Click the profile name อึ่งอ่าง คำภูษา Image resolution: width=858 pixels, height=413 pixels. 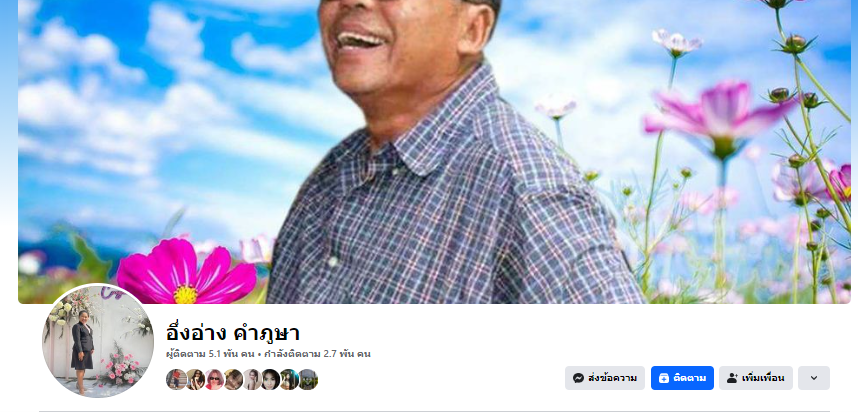(233, 333)
